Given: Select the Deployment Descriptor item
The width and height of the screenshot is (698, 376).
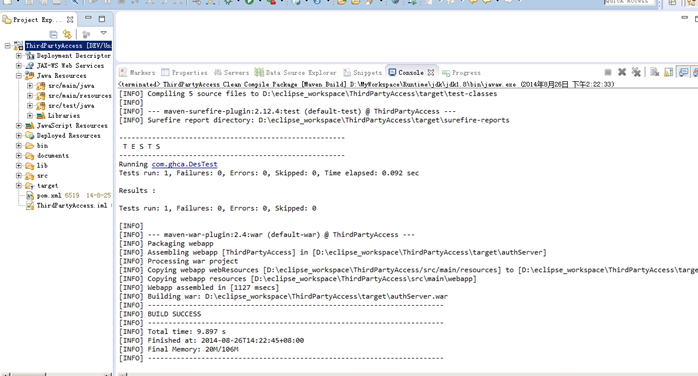Looking at the screenshot, I should 73,56.
